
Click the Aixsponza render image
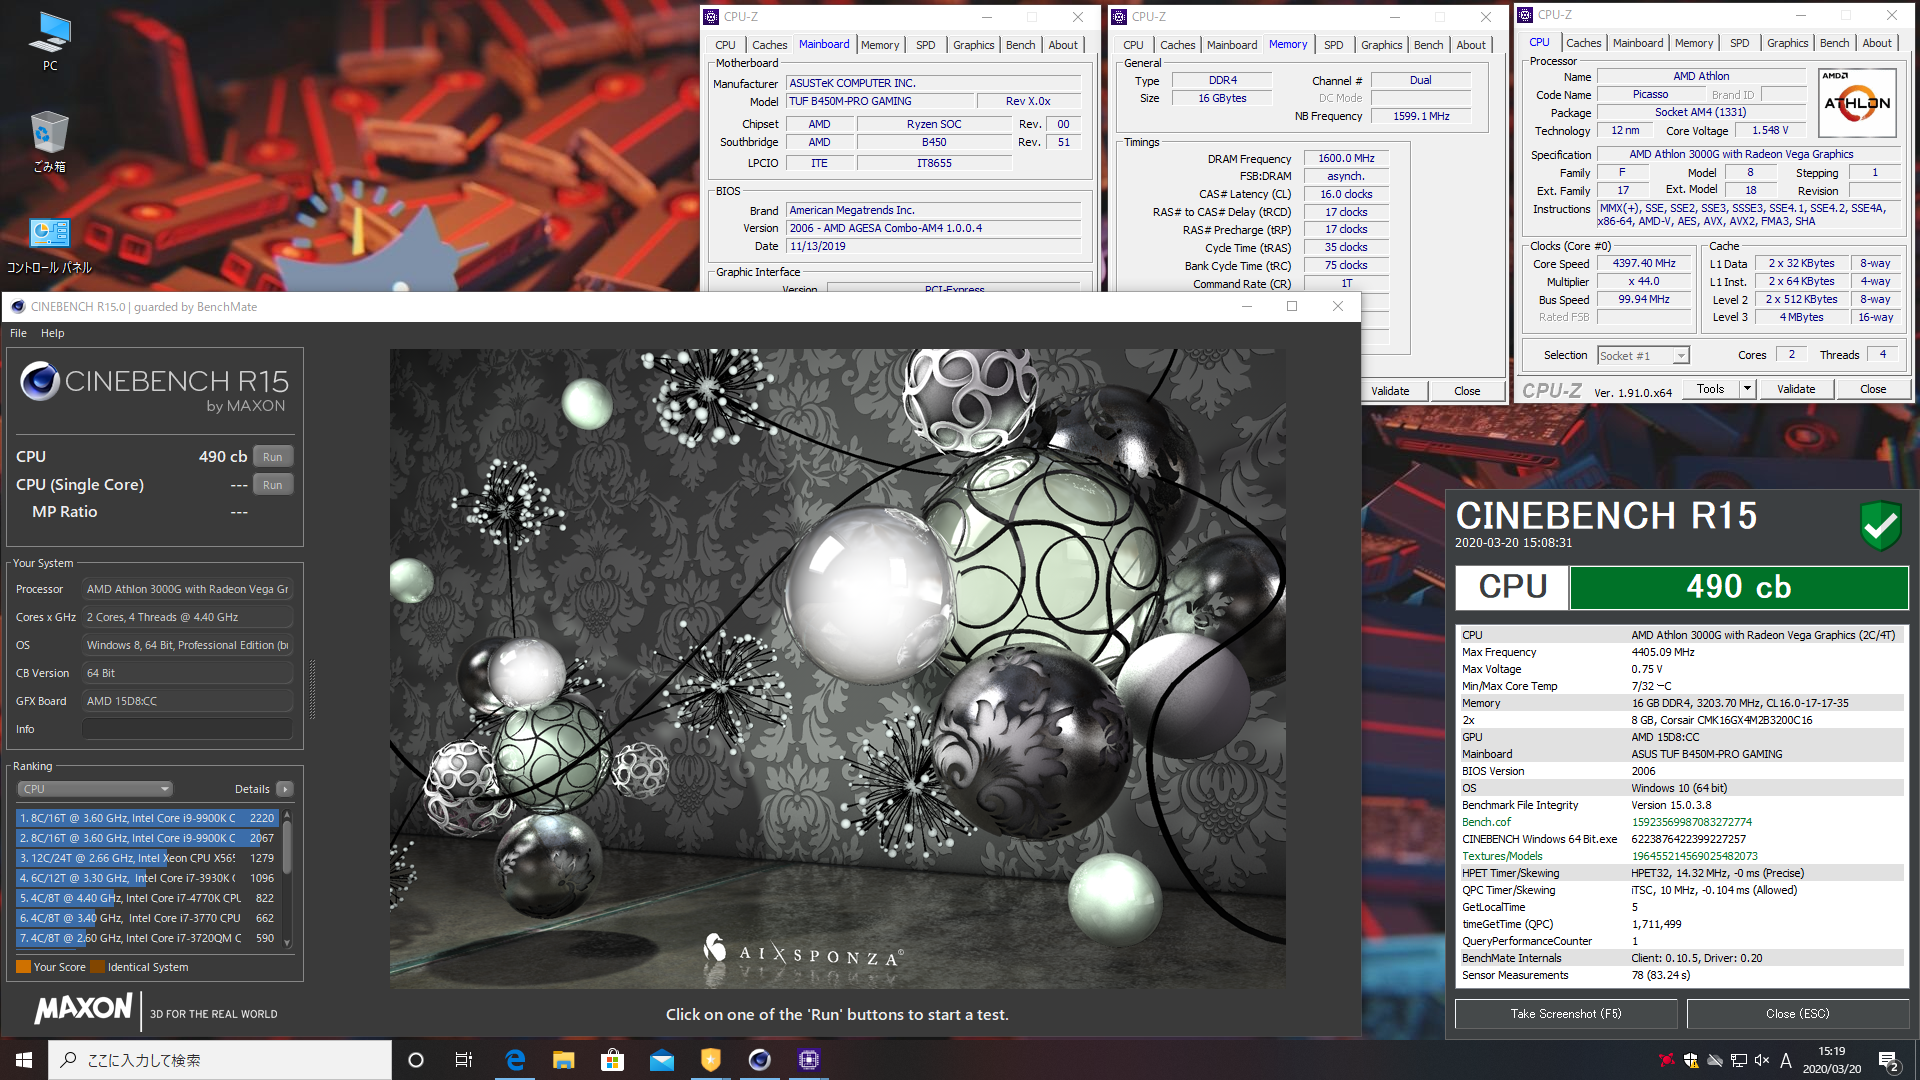pos(838,668)
